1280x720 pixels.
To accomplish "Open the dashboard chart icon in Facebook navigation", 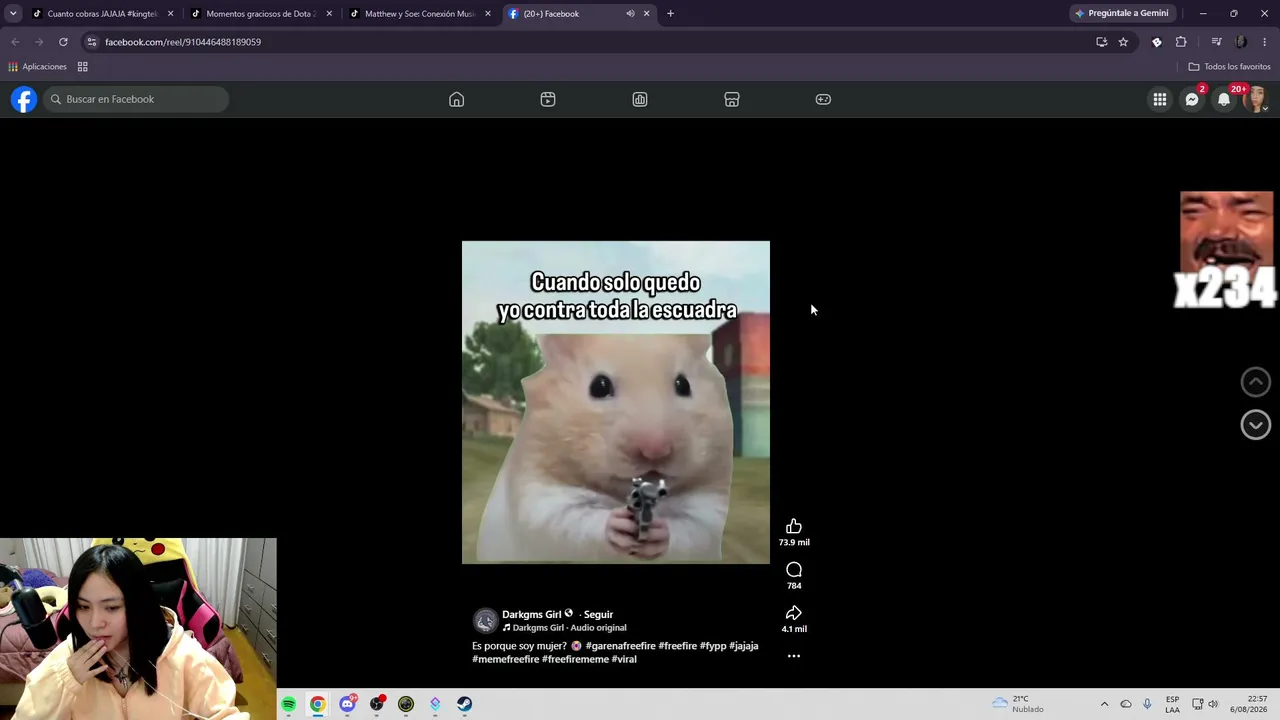I will click(x=640, y=99).
